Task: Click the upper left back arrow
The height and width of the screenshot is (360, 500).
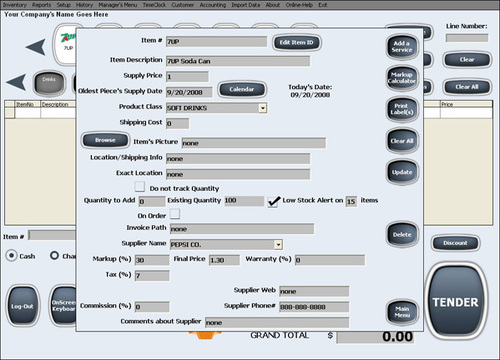Action: point(36,47)
